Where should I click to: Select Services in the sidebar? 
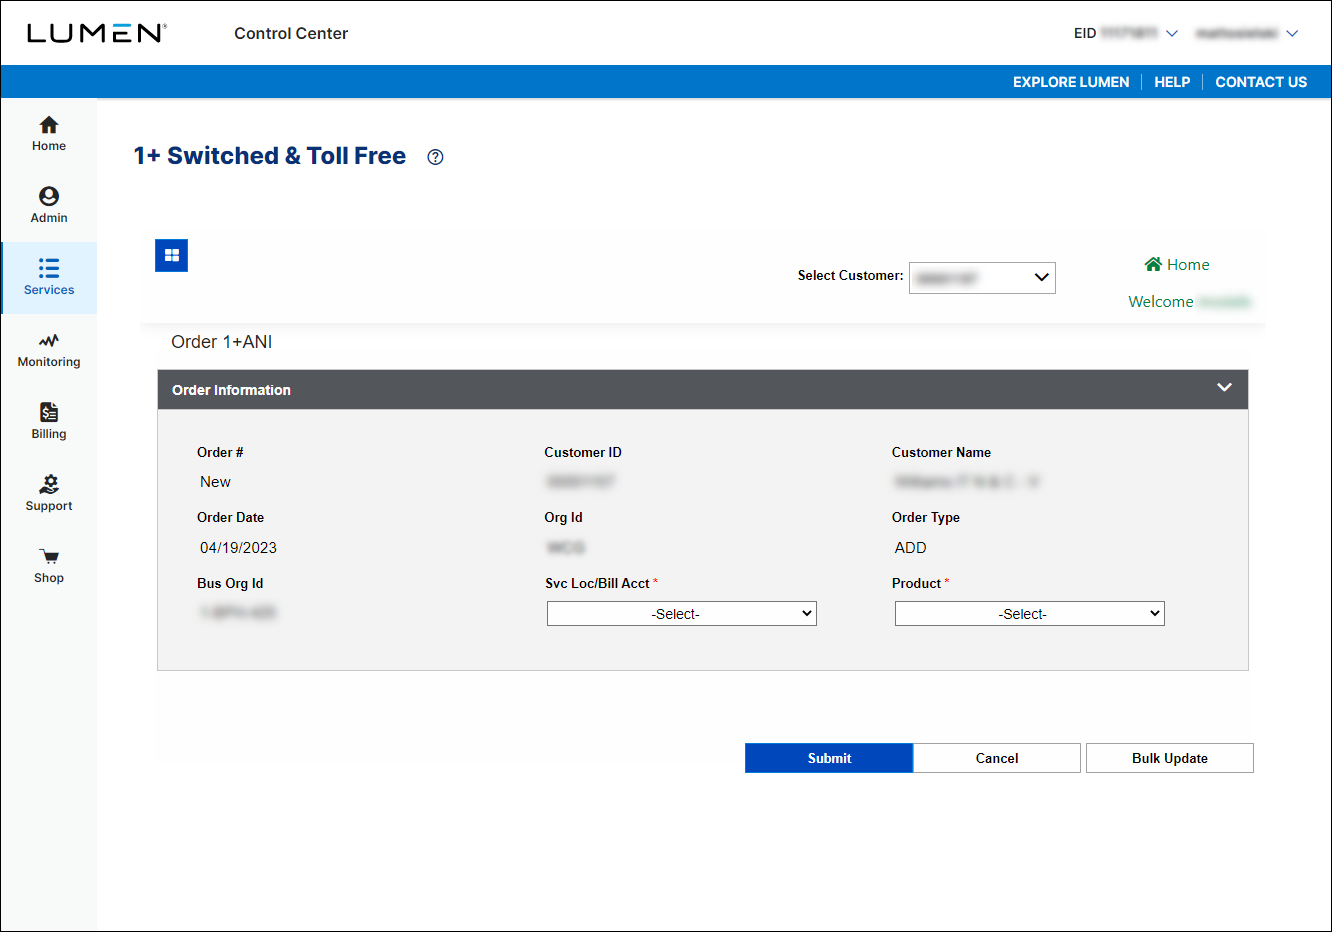pyautogui.click(x=49, y=278)
